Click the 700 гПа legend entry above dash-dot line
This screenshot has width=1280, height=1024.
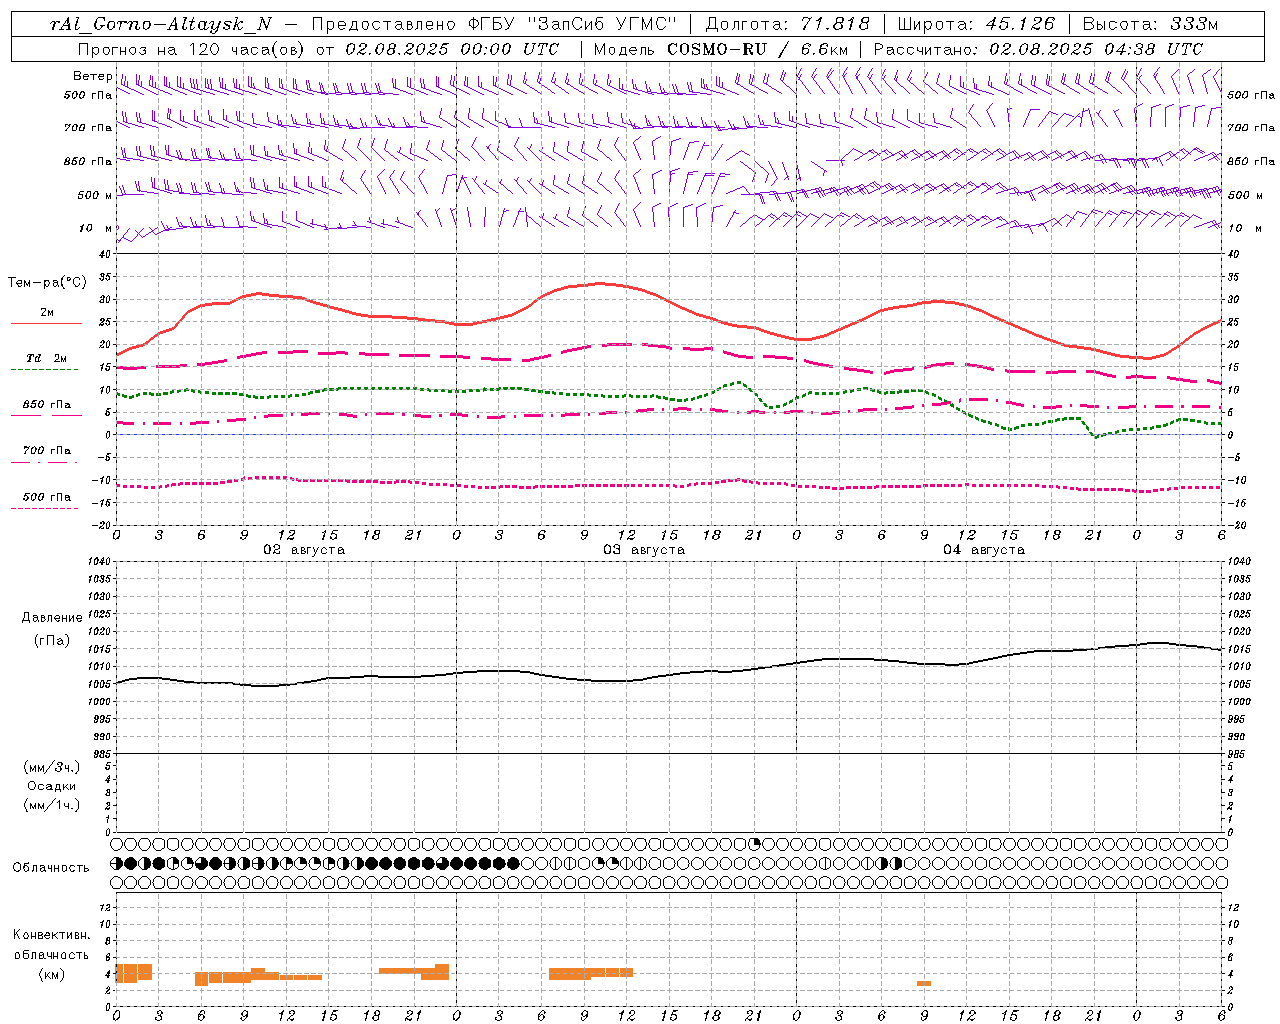pos(47,450)
